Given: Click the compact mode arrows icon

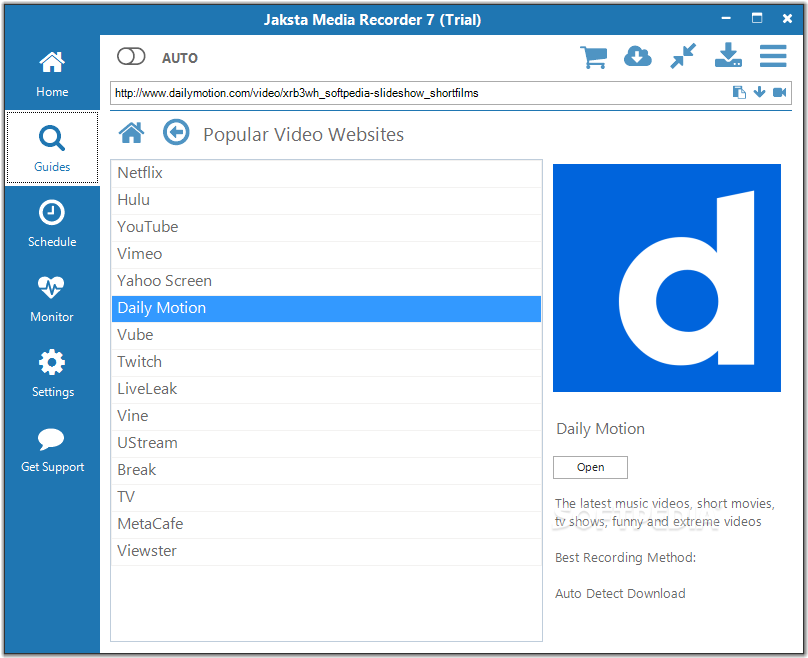Looking at the screenshot, I should tap(683, 56).
